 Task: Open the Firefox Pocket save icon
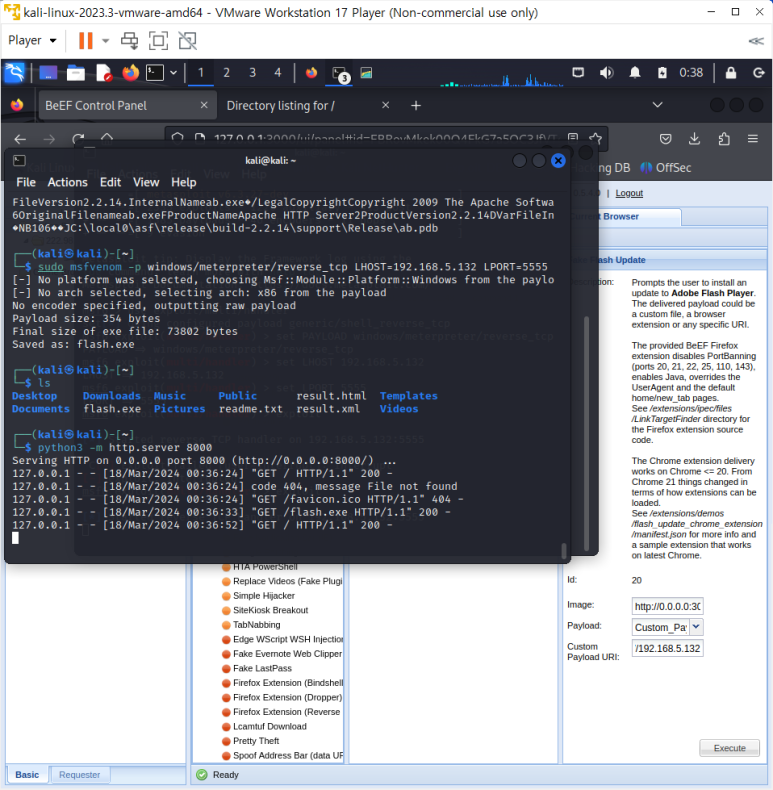[x=666, y=139]
